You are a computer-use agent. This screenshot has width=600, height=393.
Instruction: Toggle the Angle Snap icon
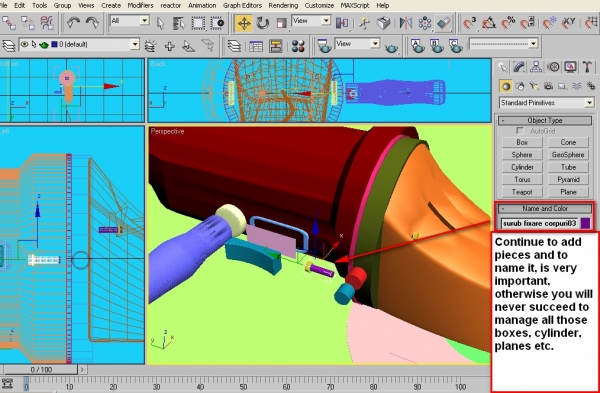489,23
